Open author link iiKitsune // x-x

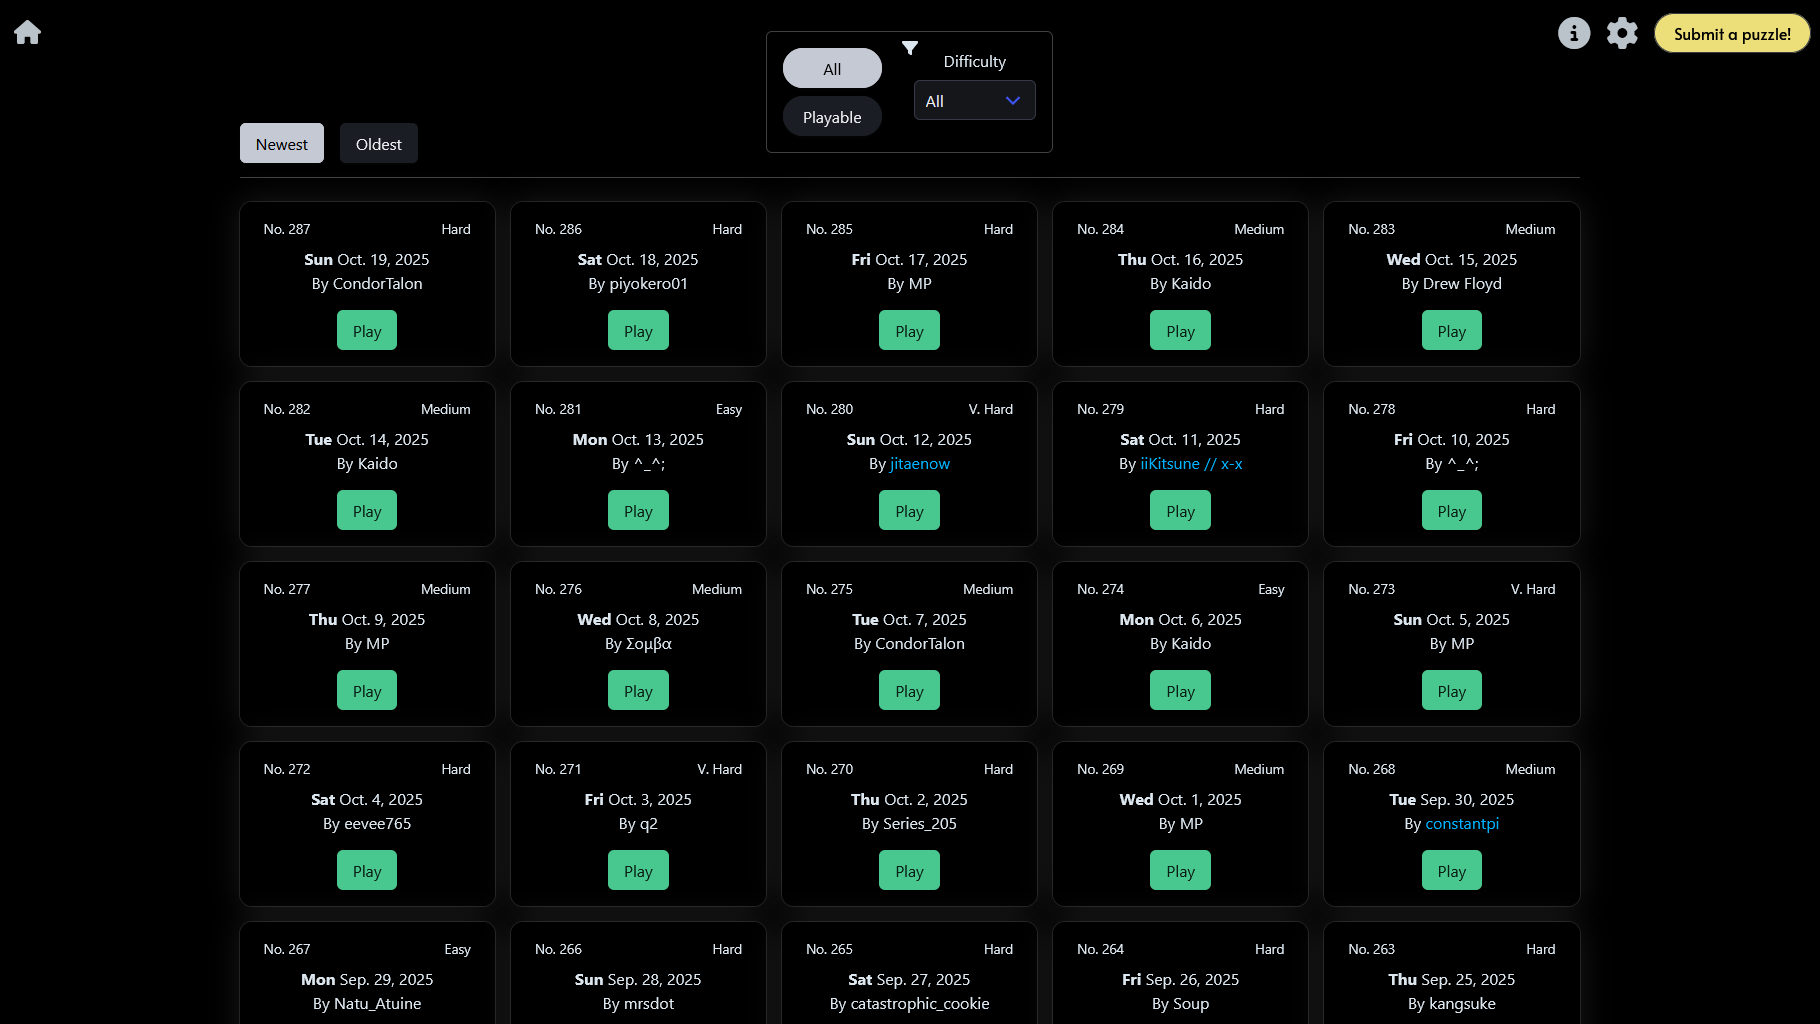pyautogui.click(x=1191, y=464)
